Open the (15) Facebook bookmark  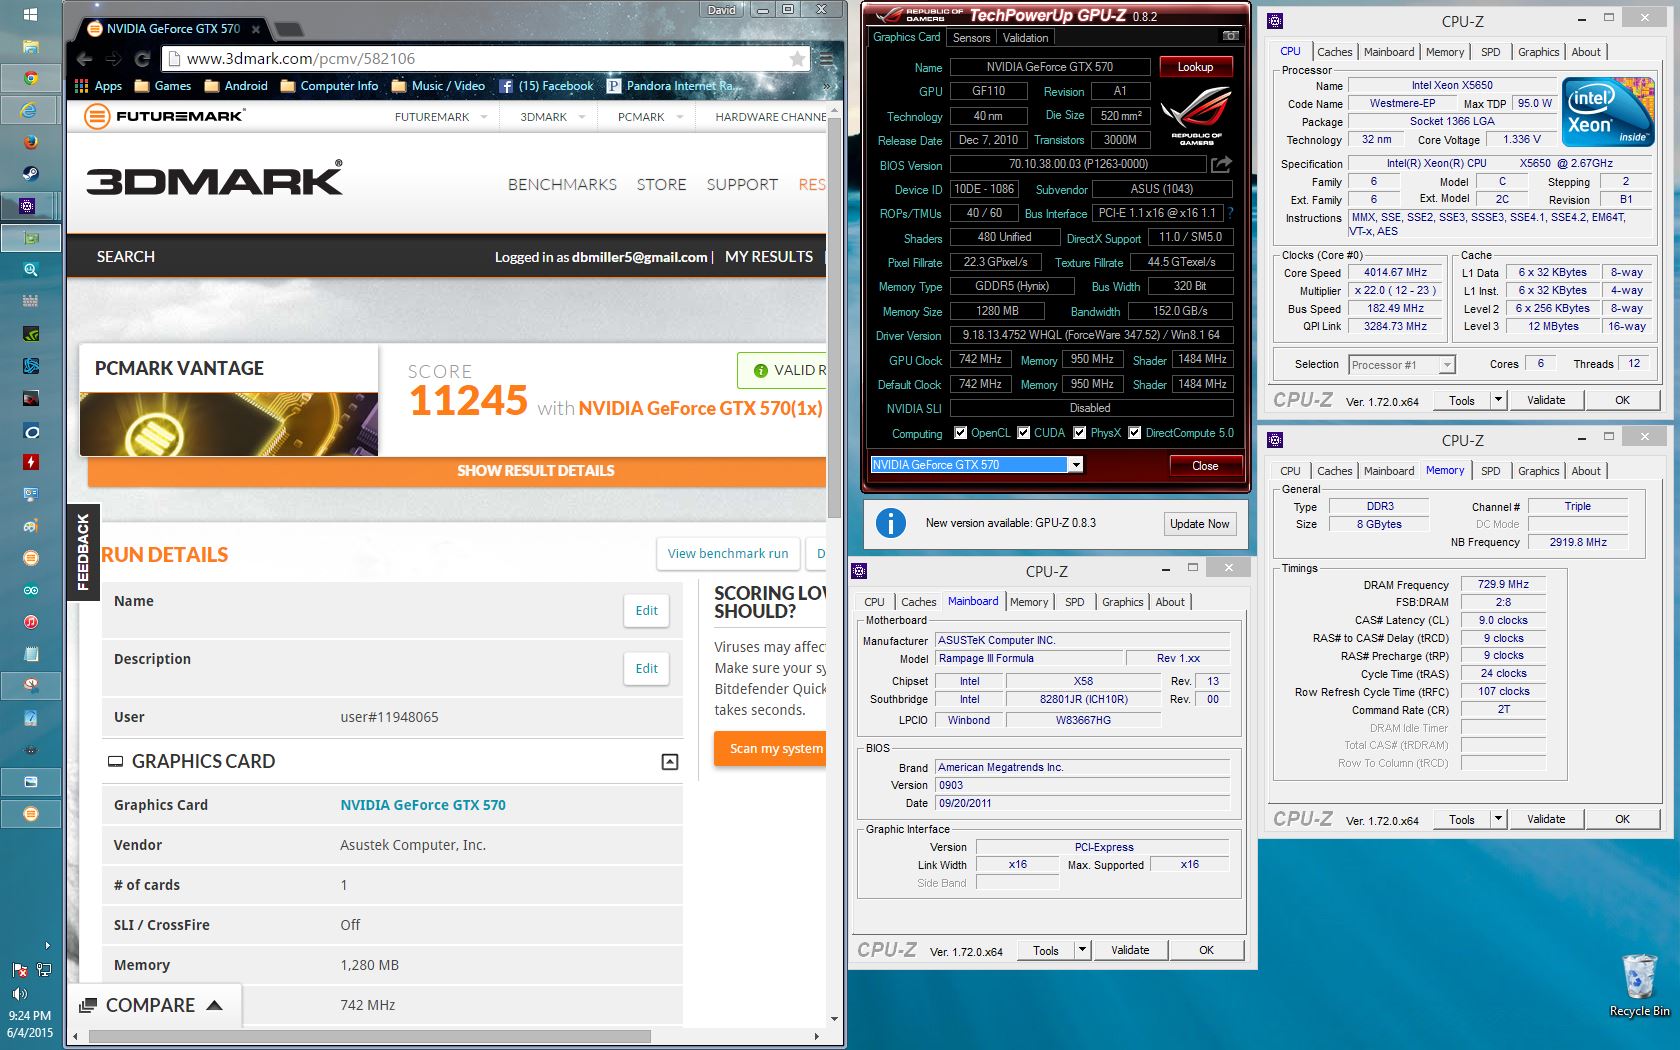pos(546,86)
